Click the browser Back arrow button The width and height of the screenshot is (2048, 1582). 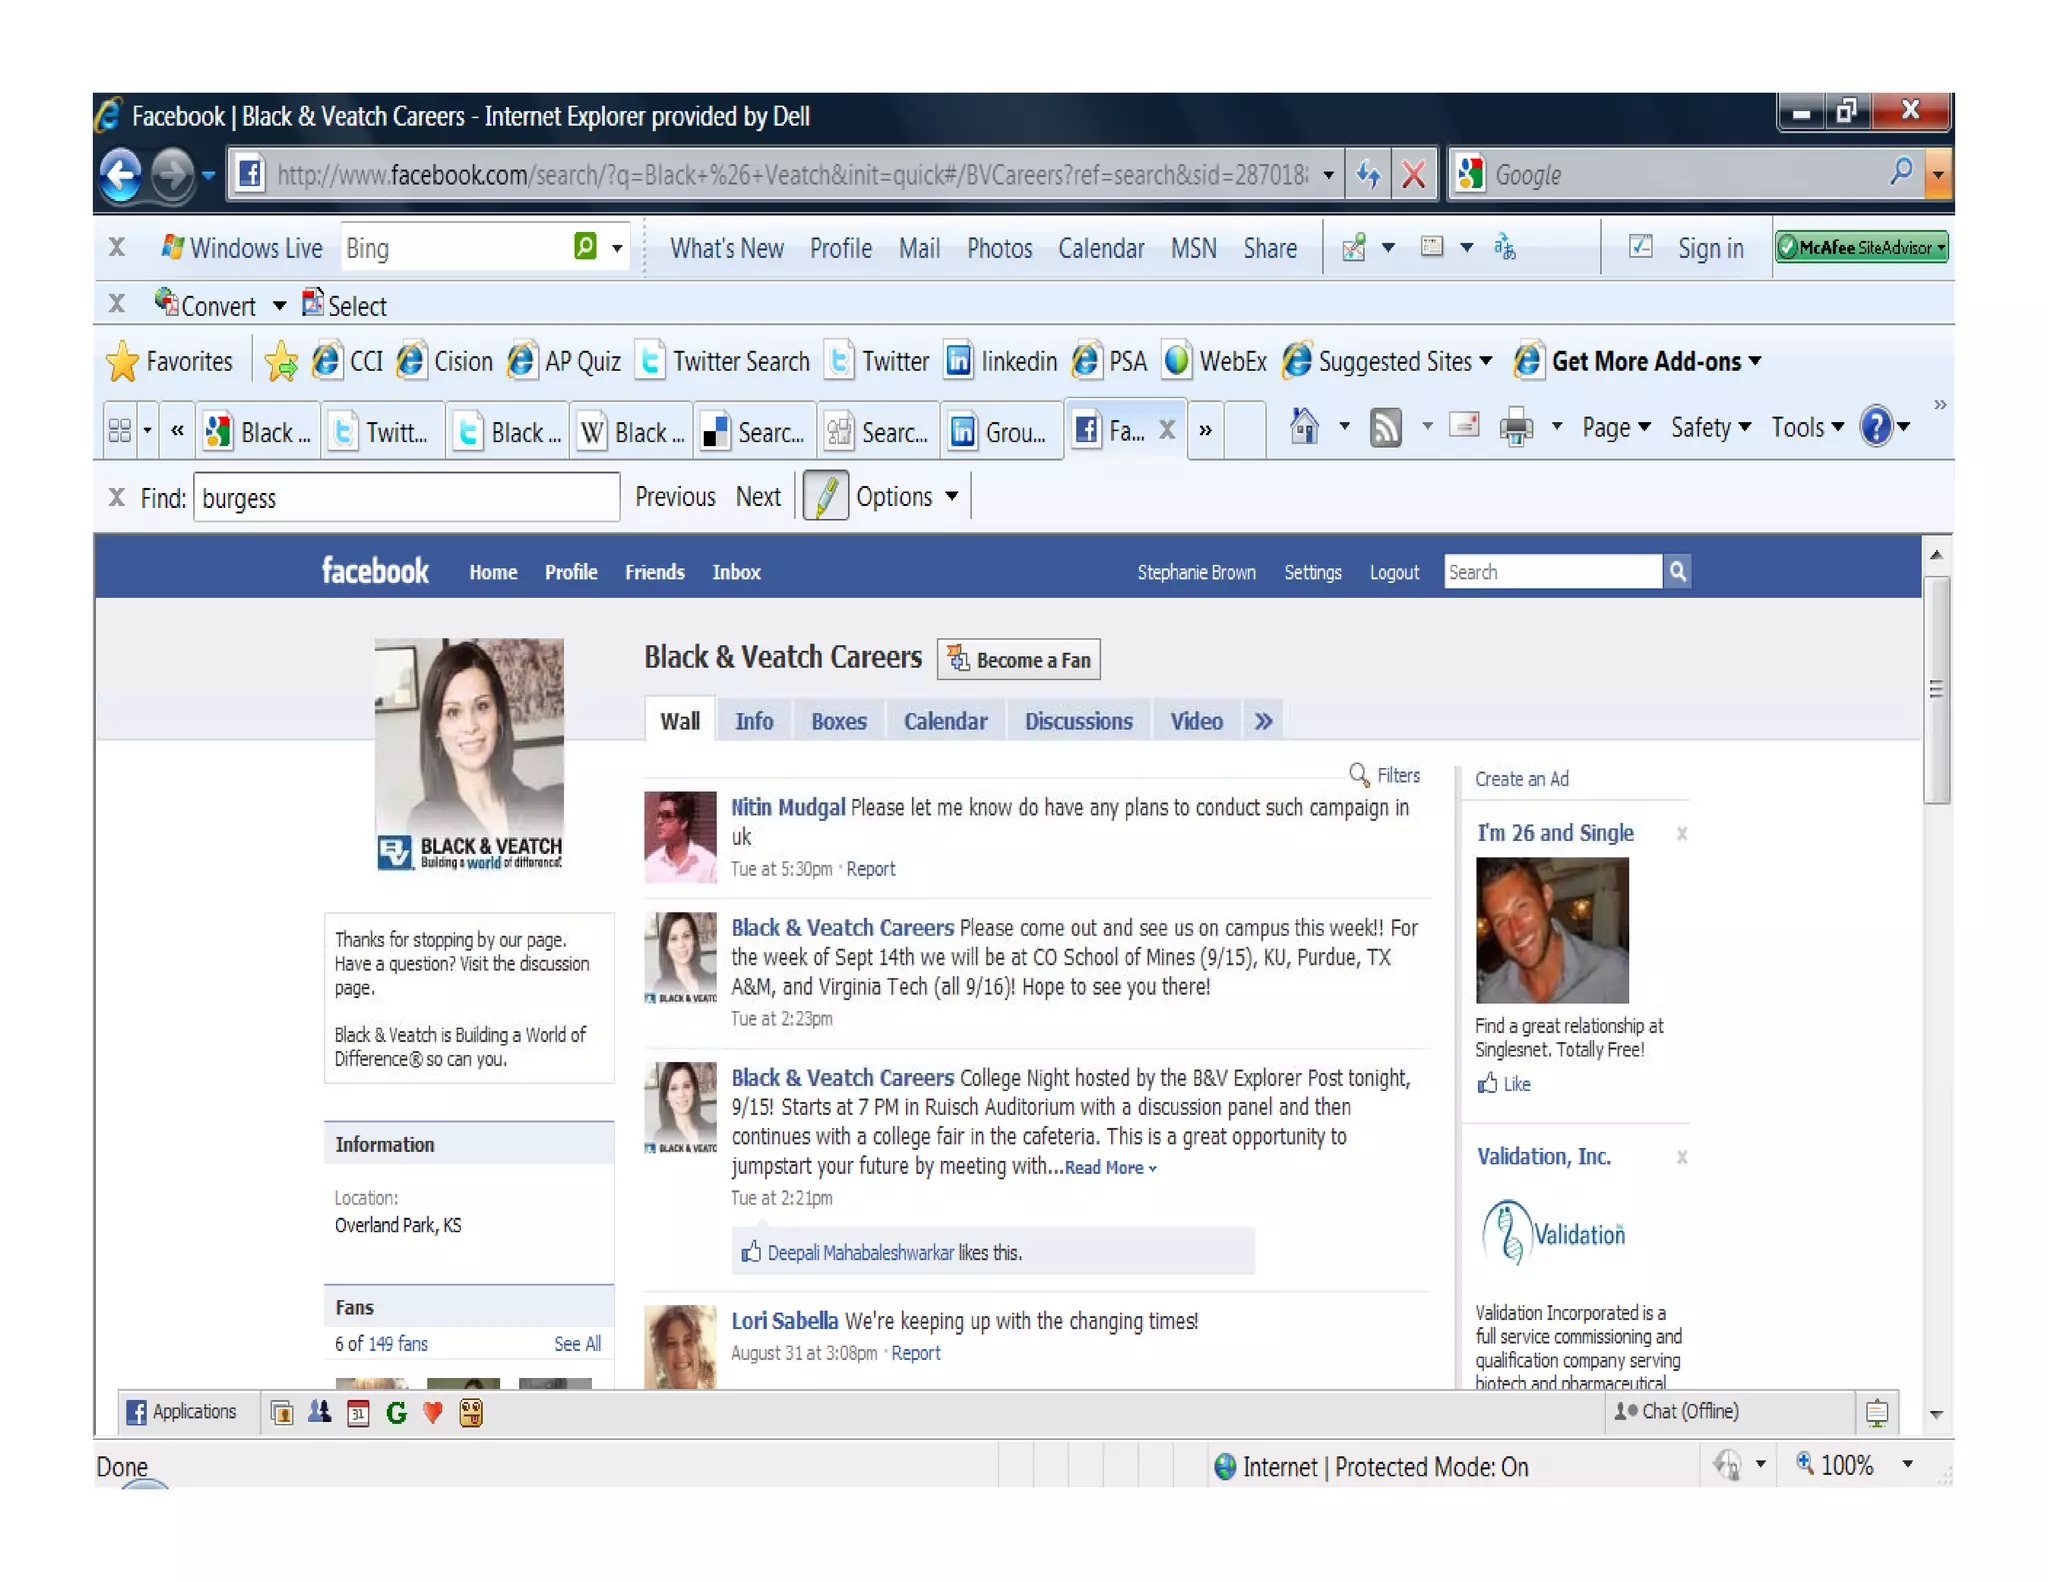(122, 175)
